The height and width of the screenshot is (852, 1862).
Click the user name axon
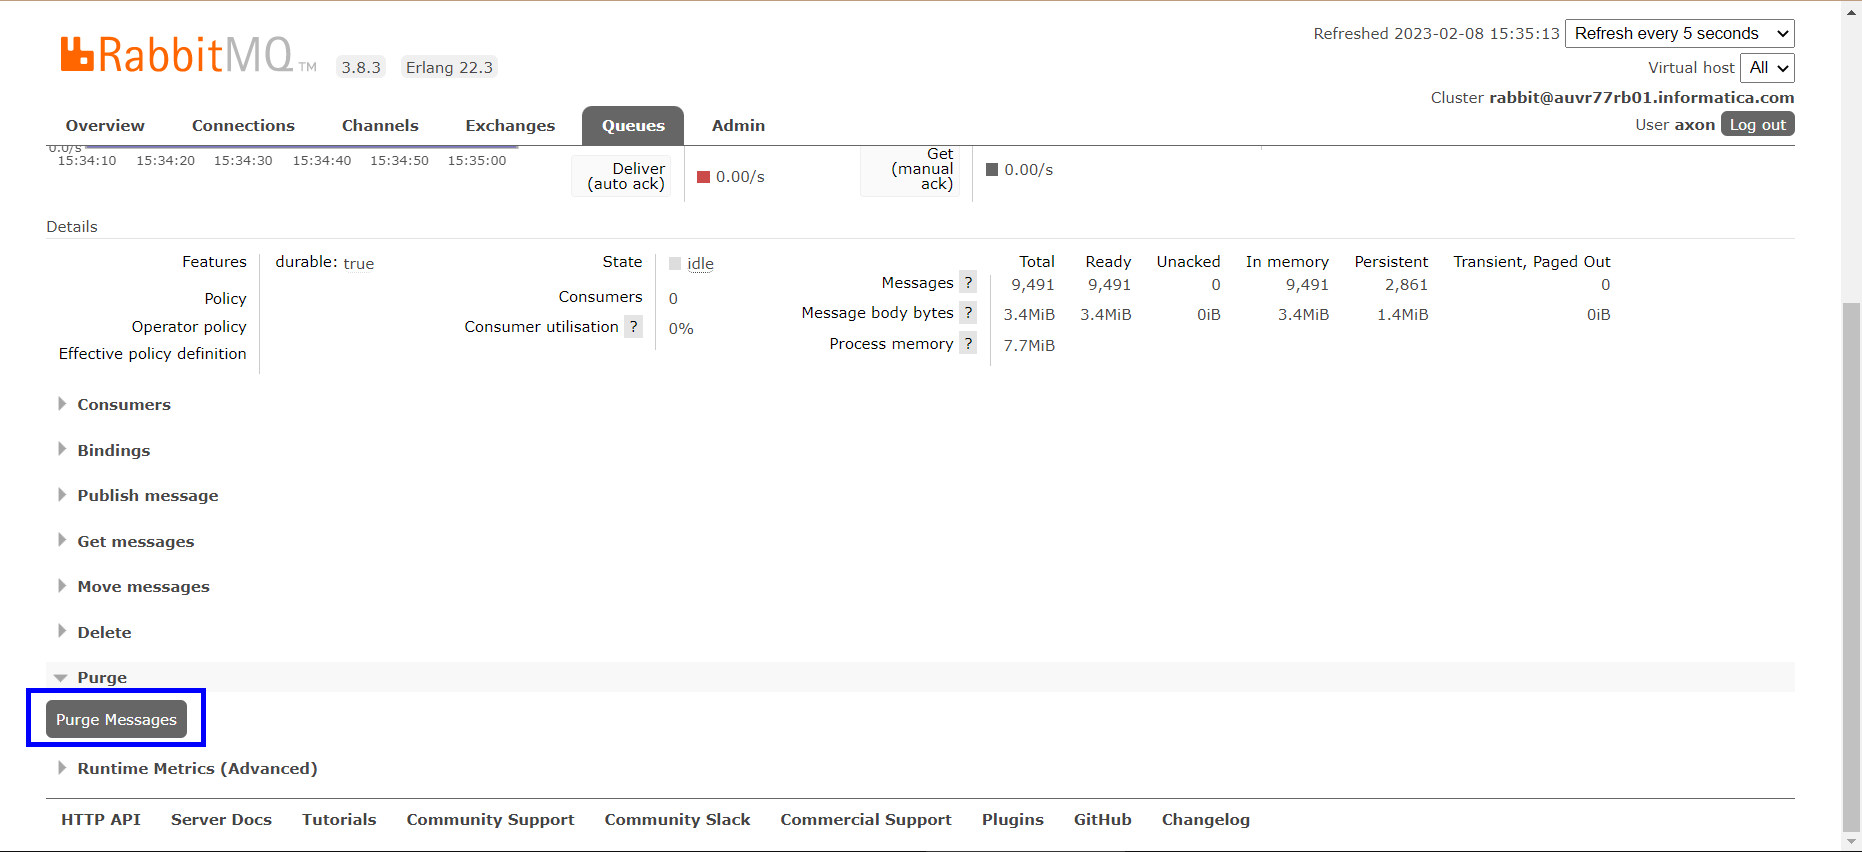[1694, 125]
